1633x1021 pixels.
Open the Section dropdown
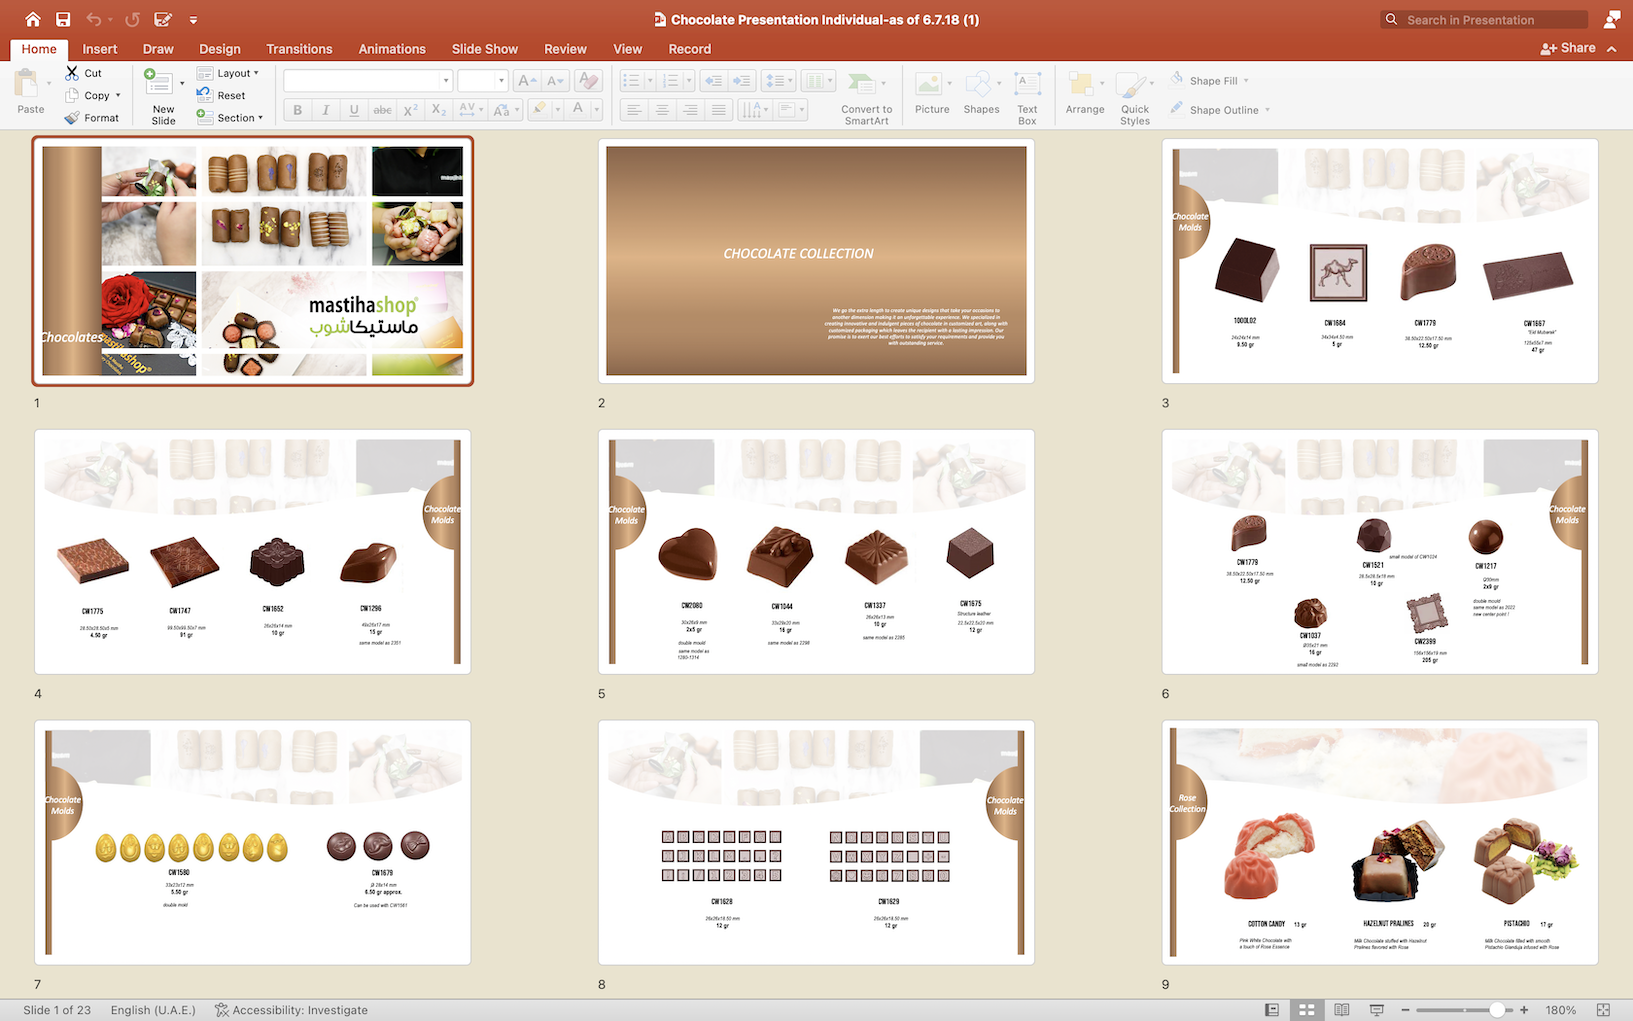pyautogui.click(x=229, y=118)
